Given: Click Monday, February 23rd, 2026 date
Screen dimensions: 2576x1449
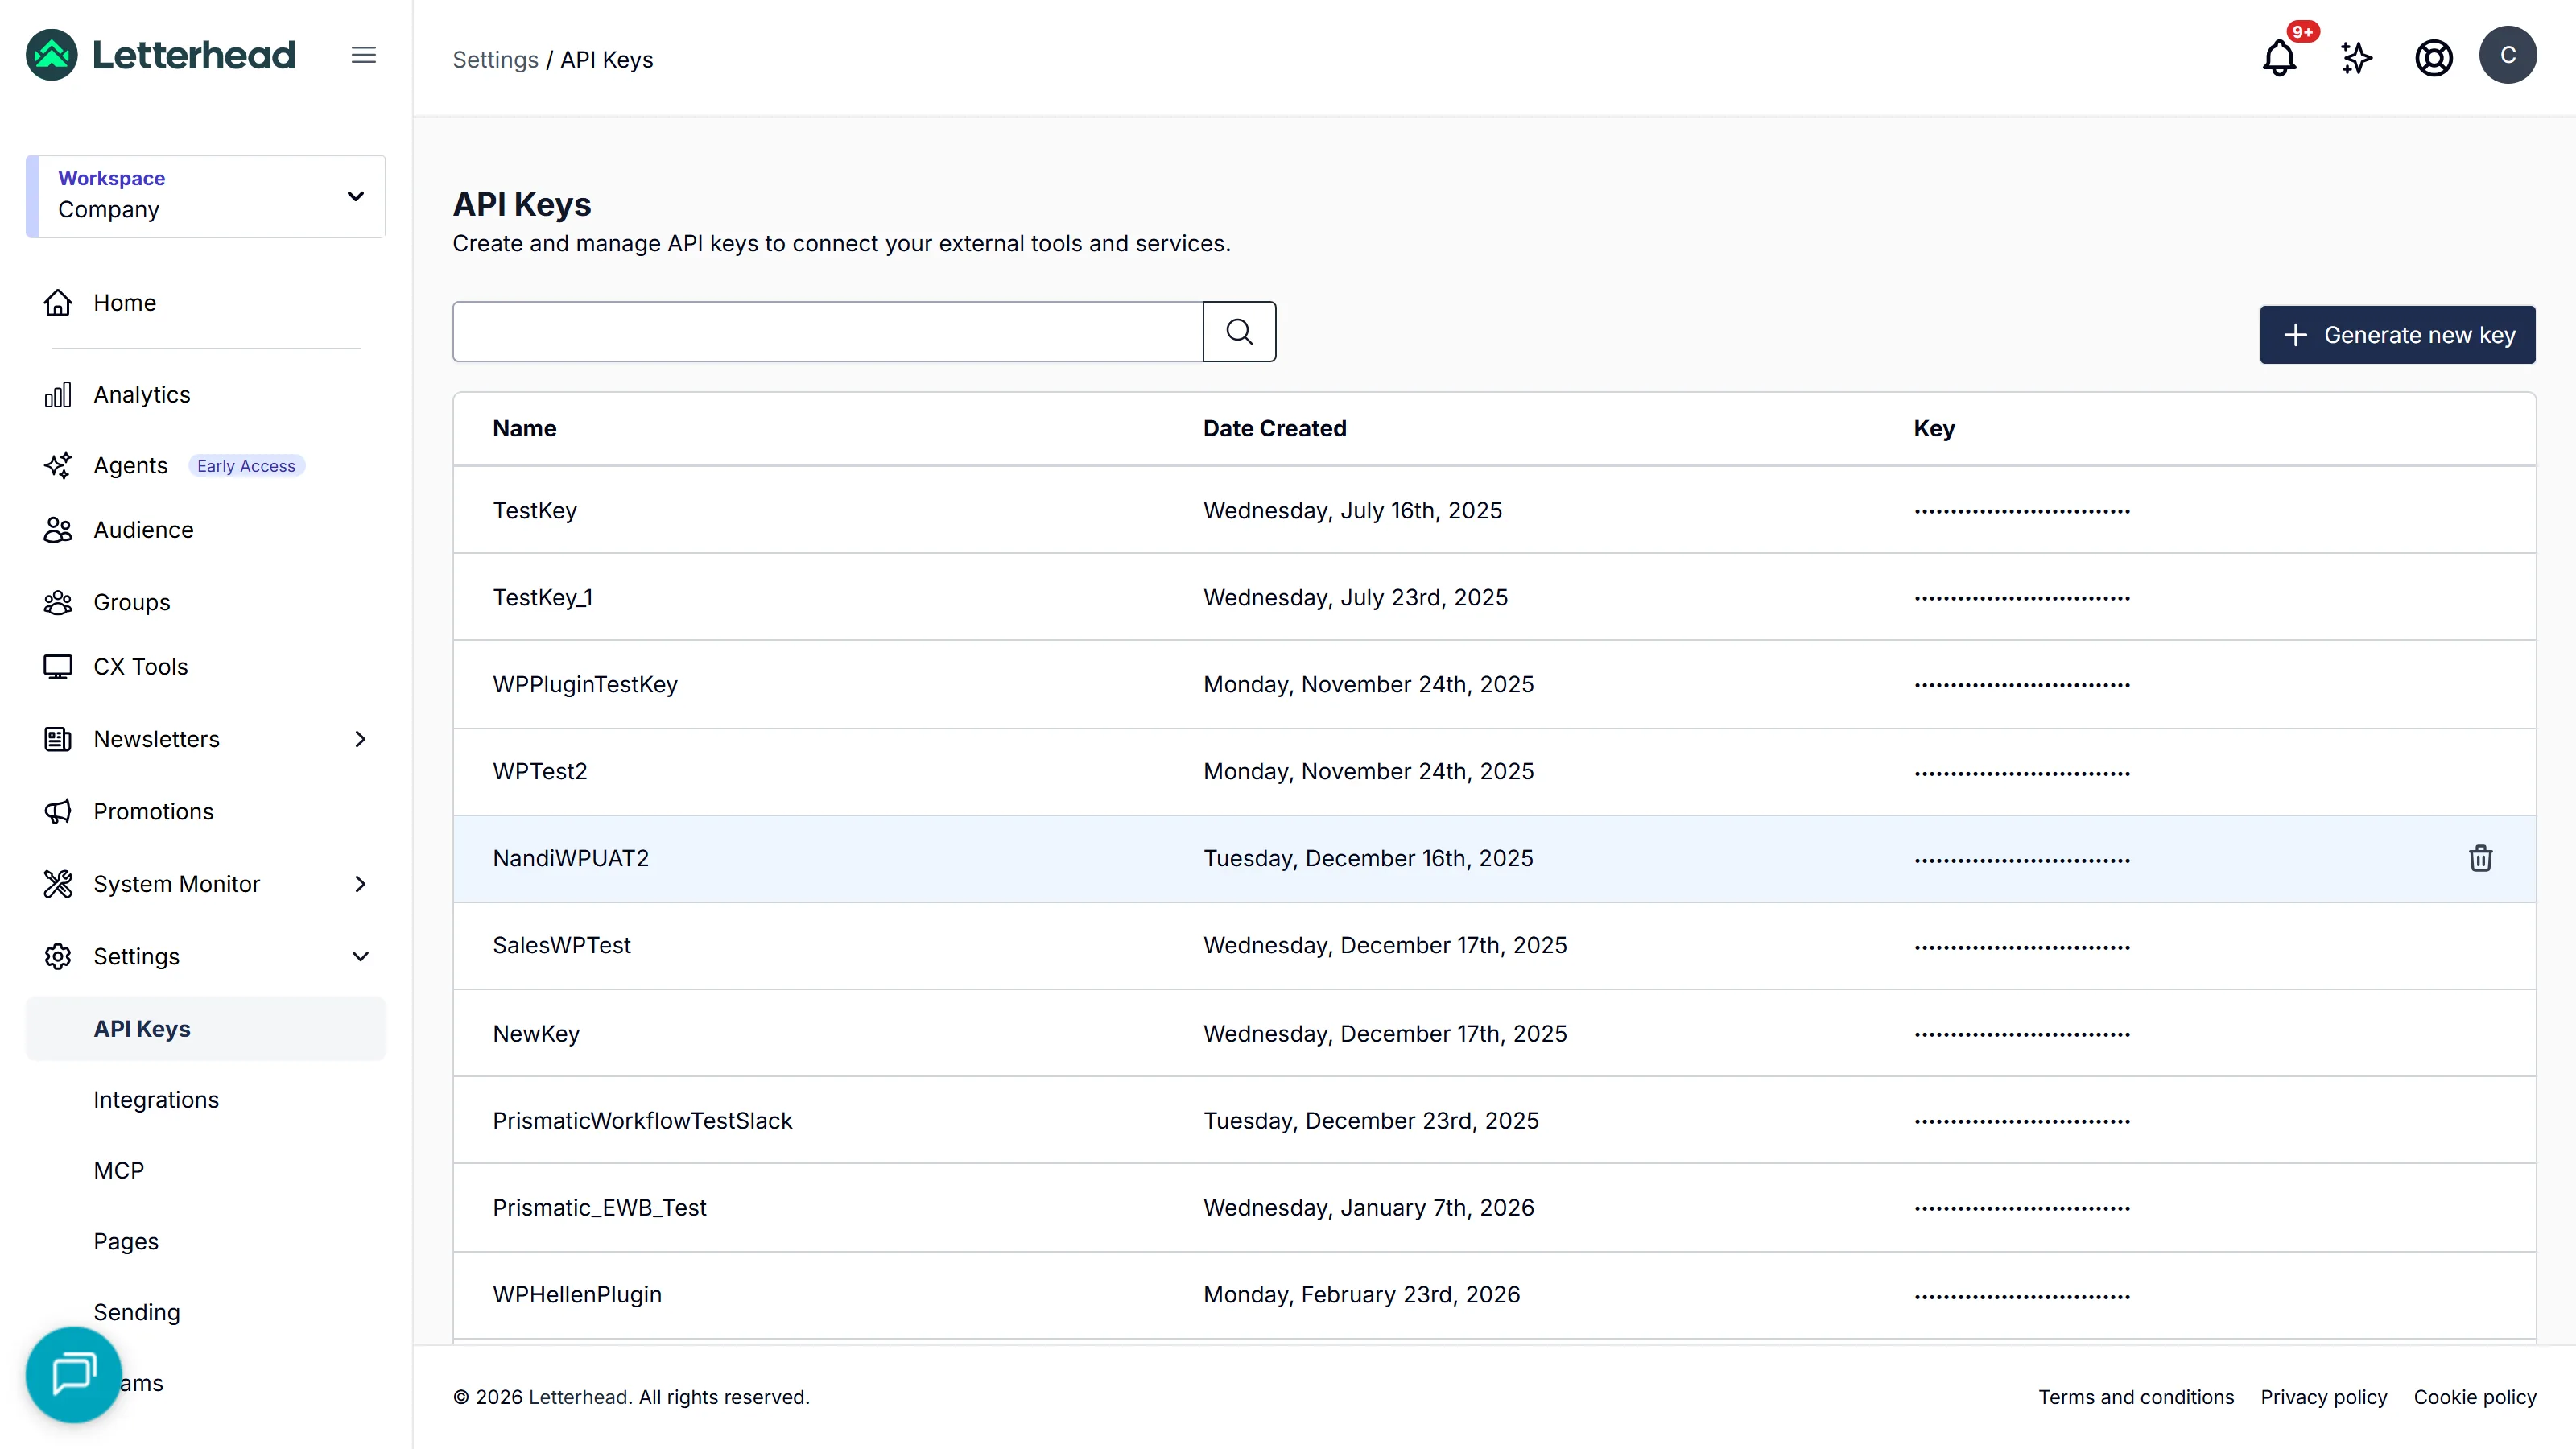Looking at the screenshot, I should [1361, 1295].
